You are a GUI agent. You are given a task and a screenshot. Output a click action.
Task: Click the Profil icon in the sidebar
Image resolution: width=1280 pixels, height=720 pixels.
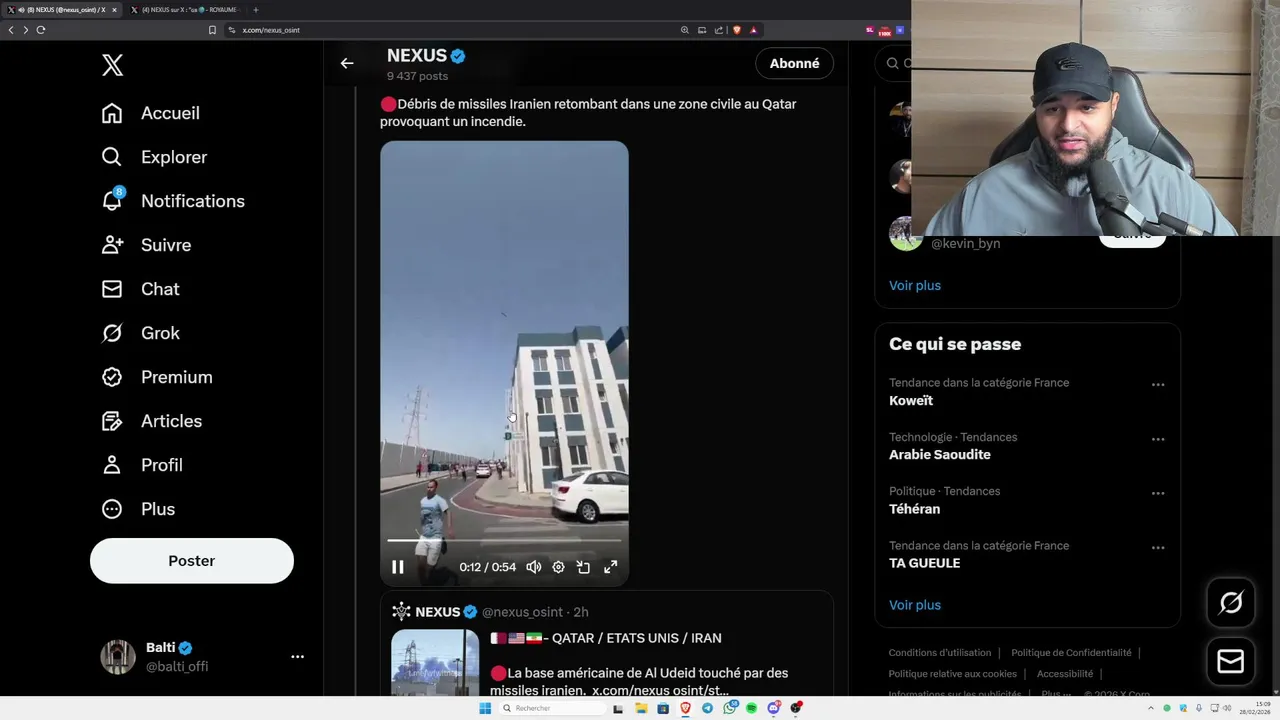(x=112, y=465)
